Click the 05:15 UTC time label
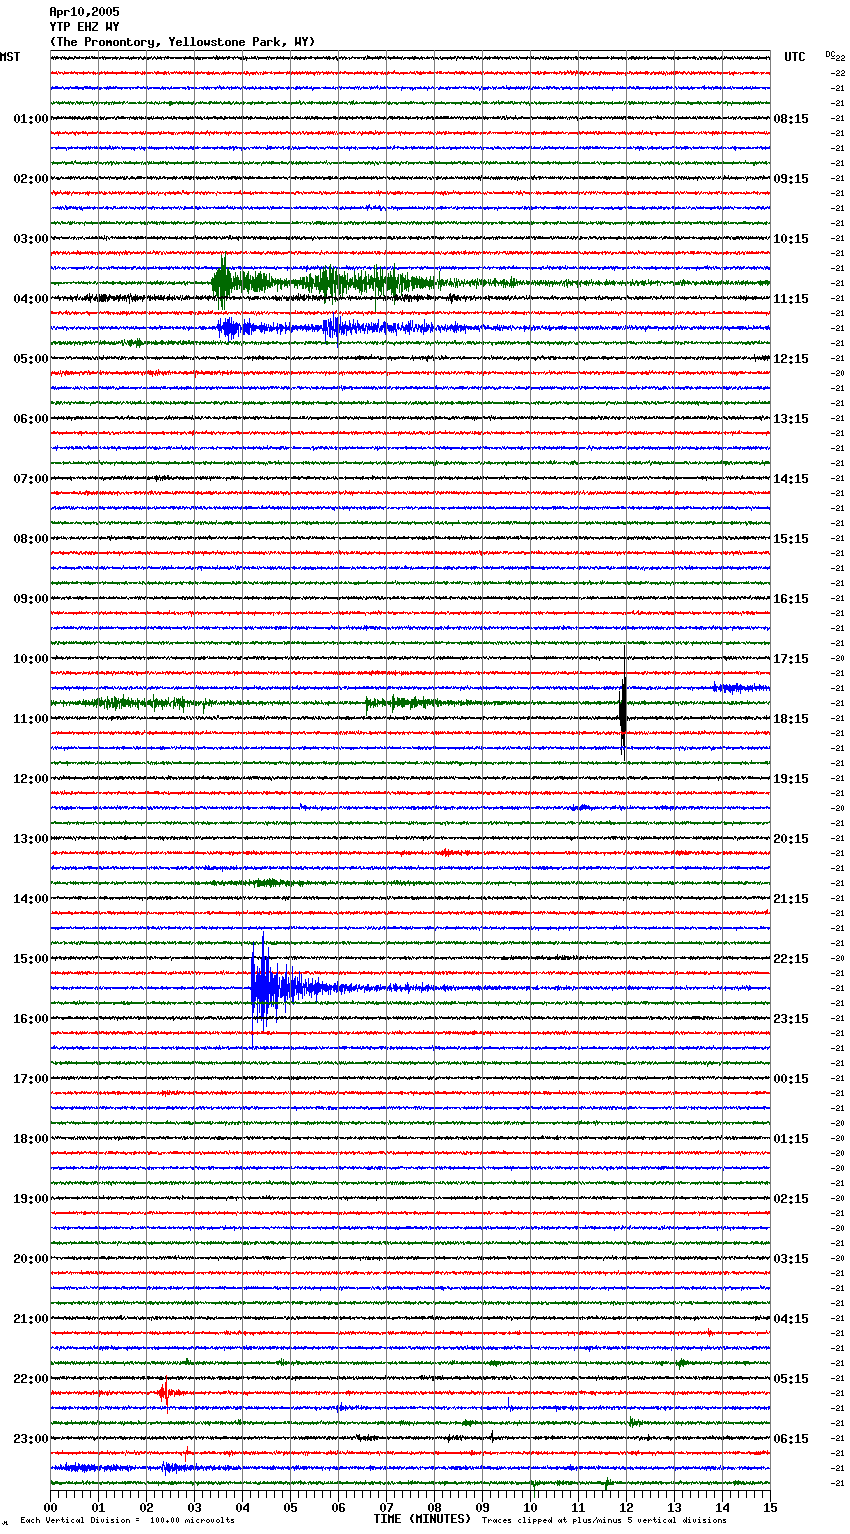This screenshot has height=1534, width=850. 791,1379
